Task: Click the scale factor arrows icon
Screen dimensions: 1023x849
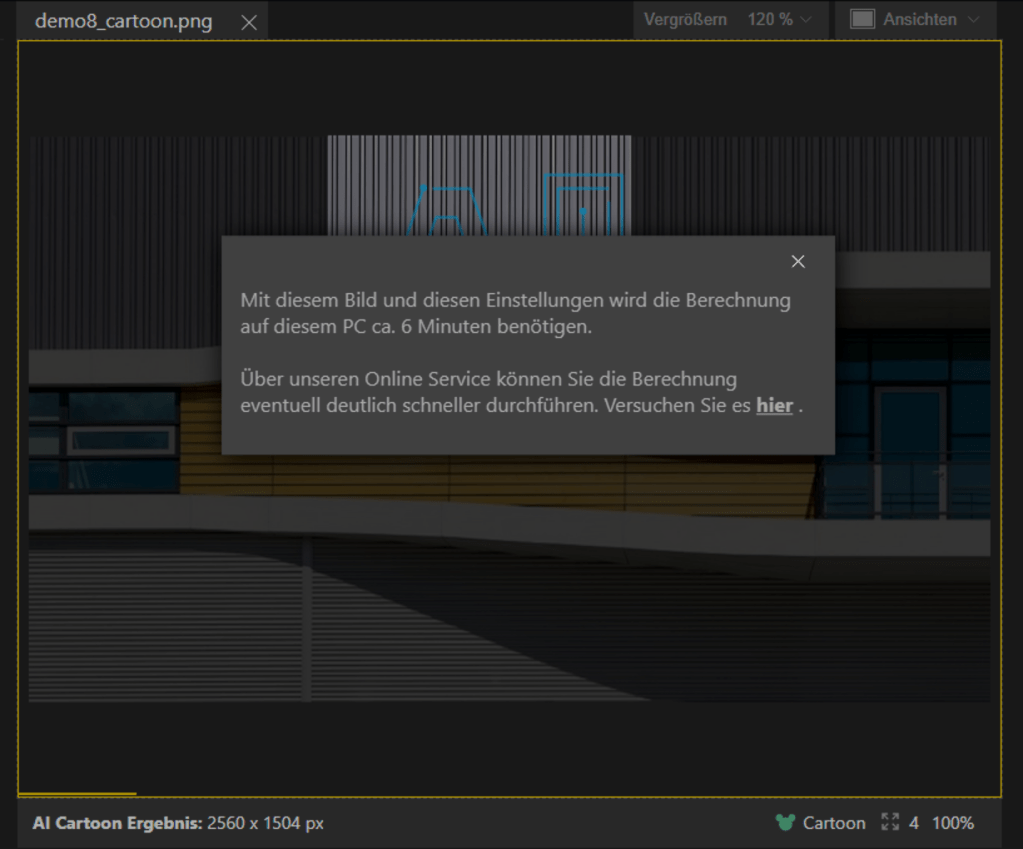Action: 890,823
